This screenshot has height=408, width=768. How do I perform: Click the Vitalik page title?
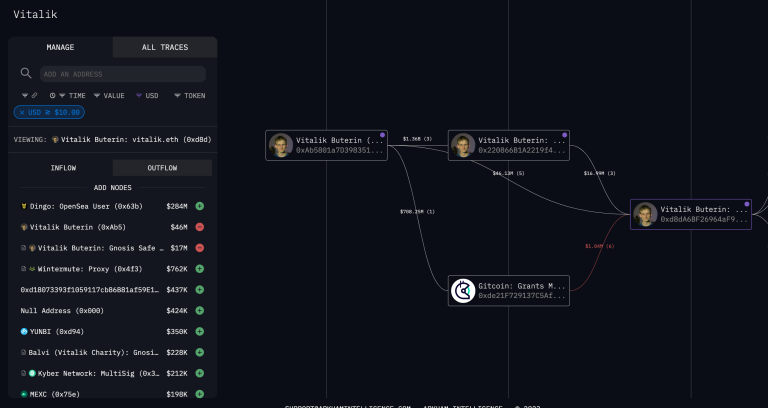[35, 15]
